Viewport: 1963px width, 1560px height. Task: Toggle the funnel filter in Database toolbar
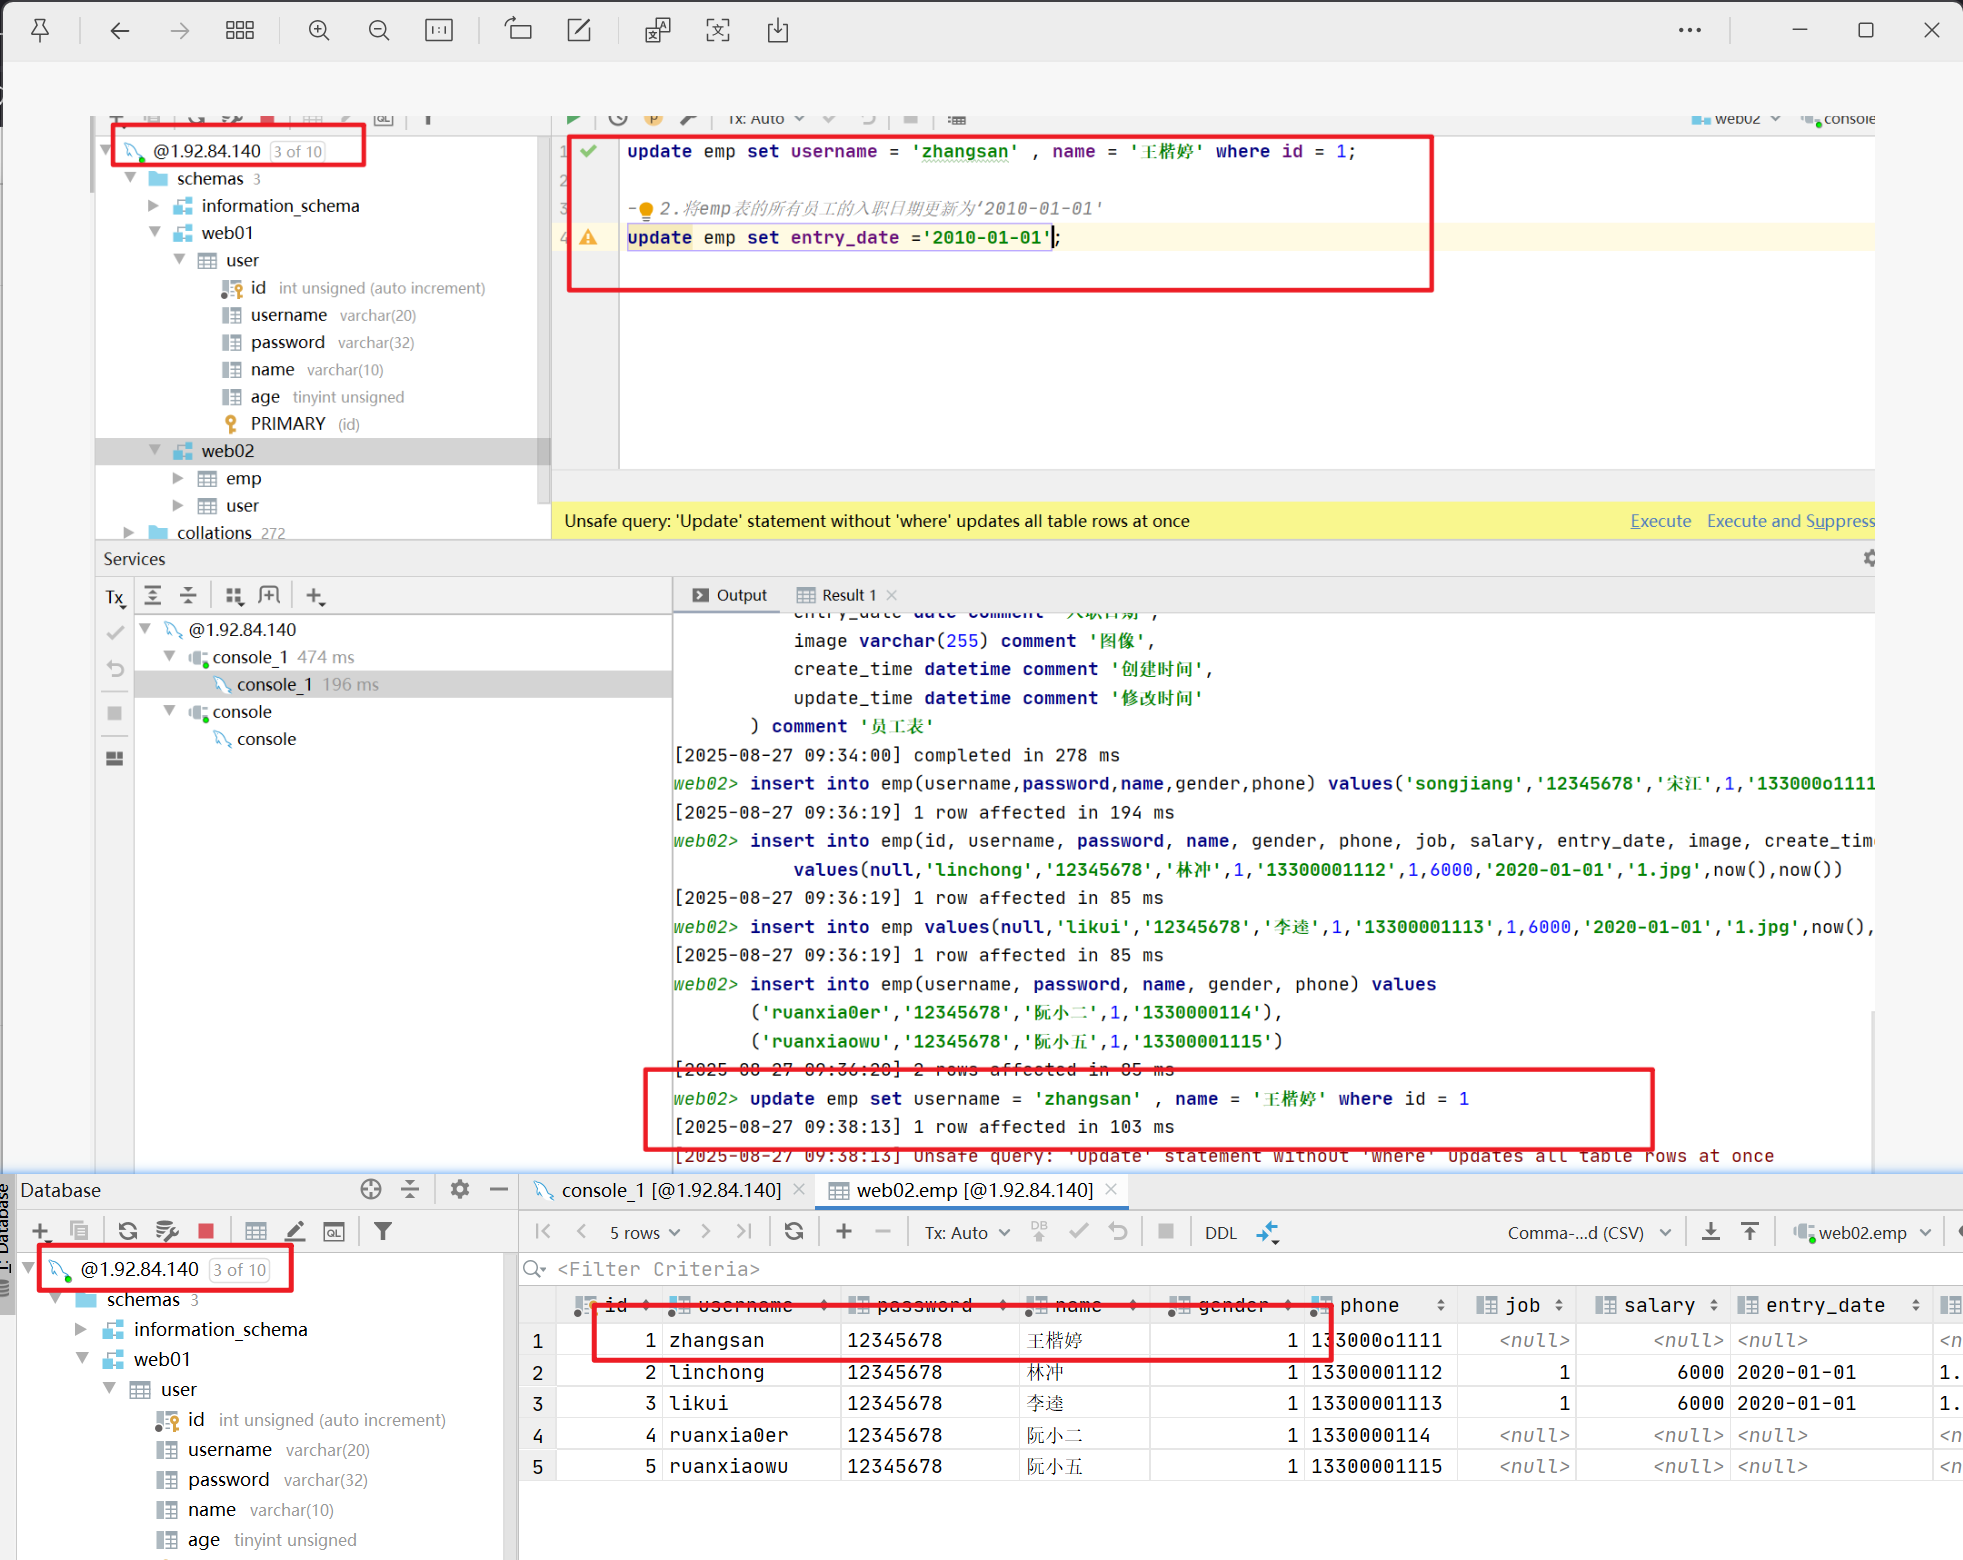click(383, 1232)
